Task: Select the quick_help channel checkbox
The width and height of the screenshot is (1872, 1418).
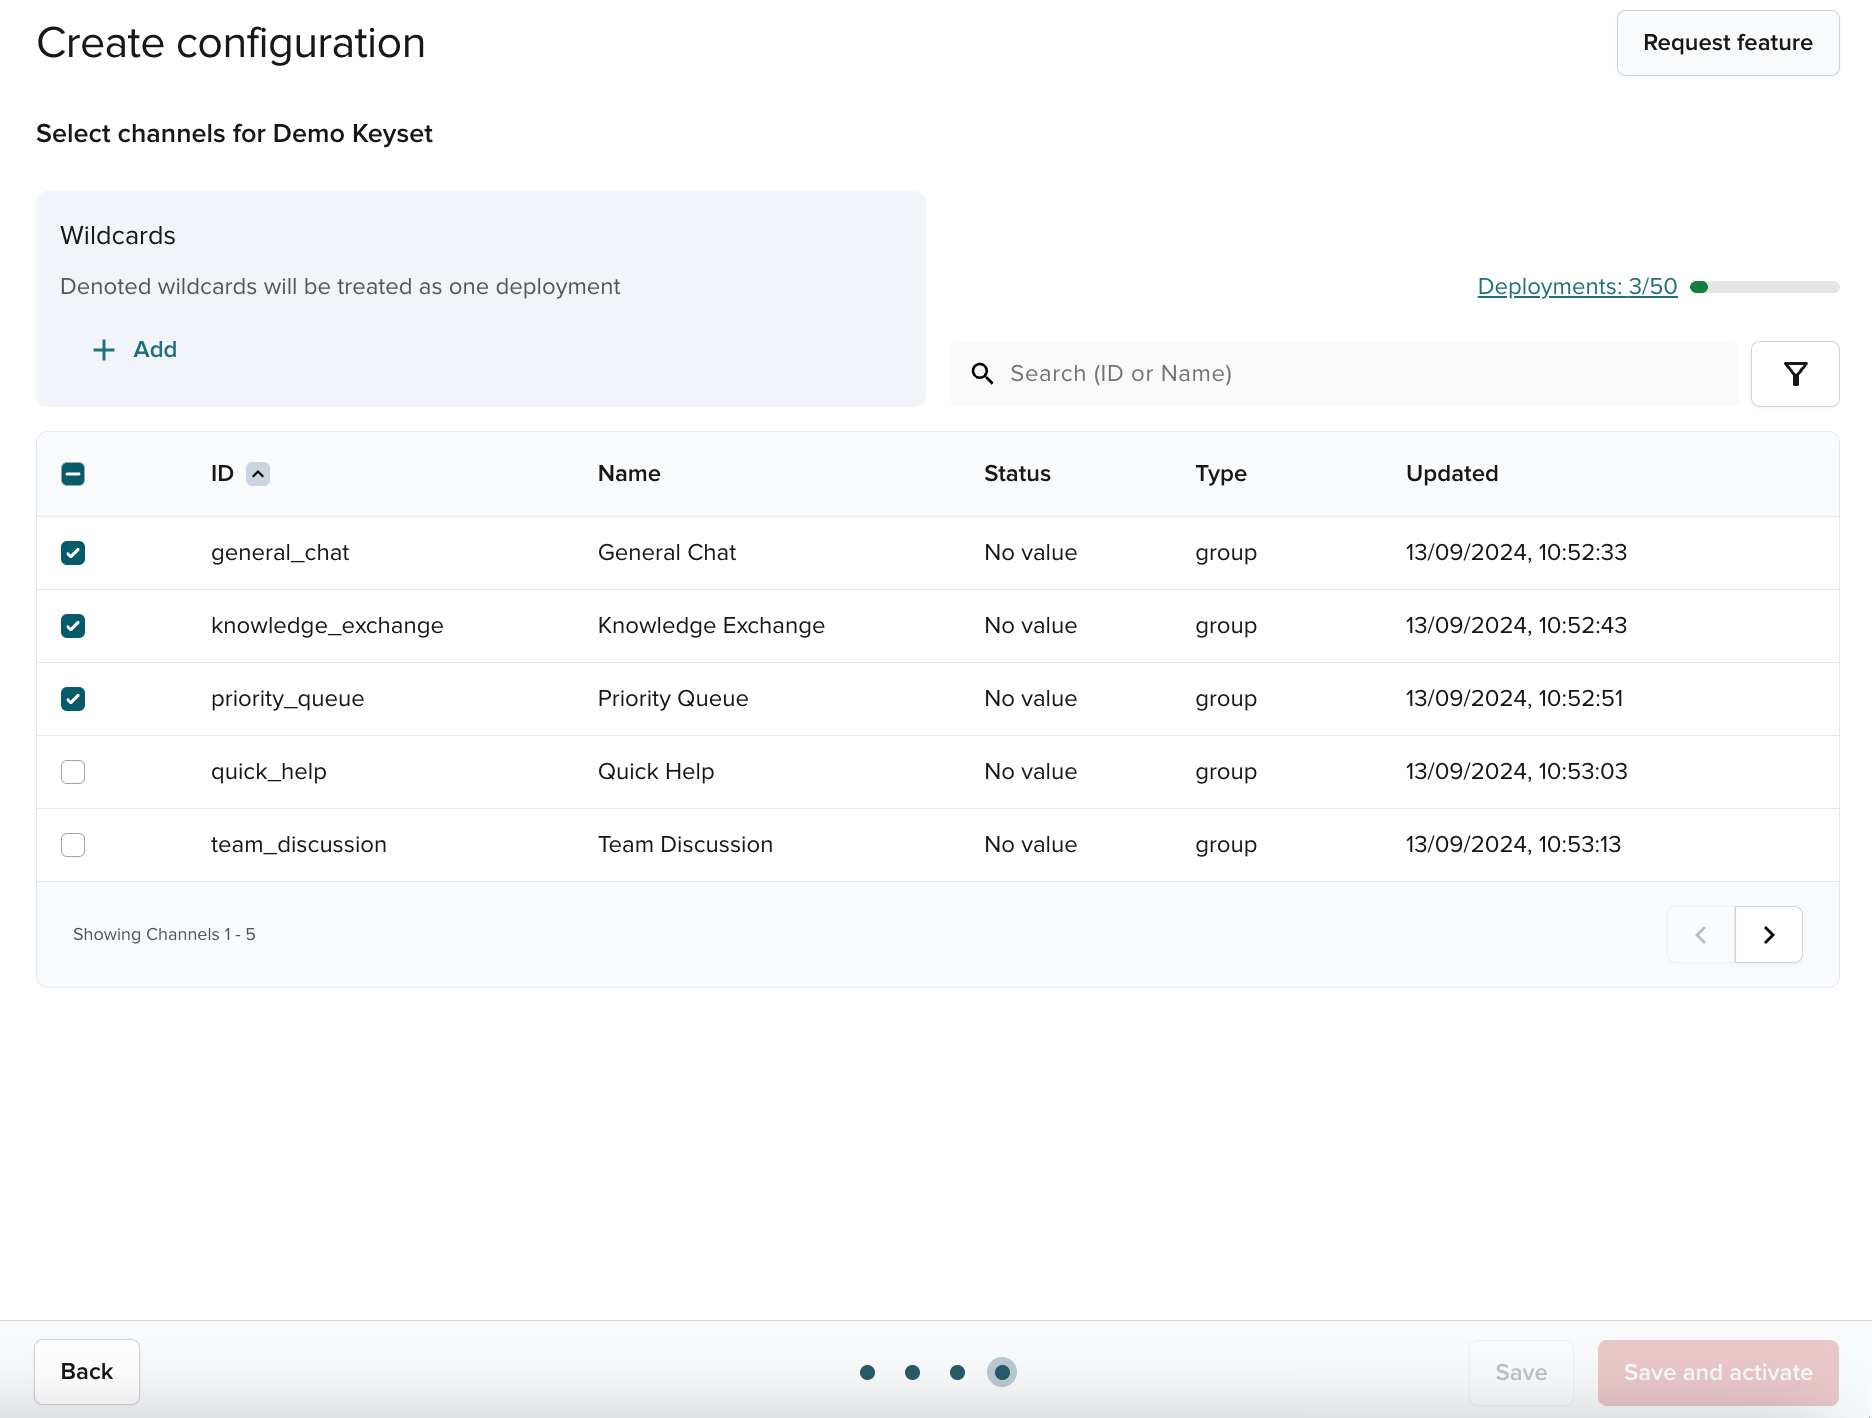Action: coord(73,772)
